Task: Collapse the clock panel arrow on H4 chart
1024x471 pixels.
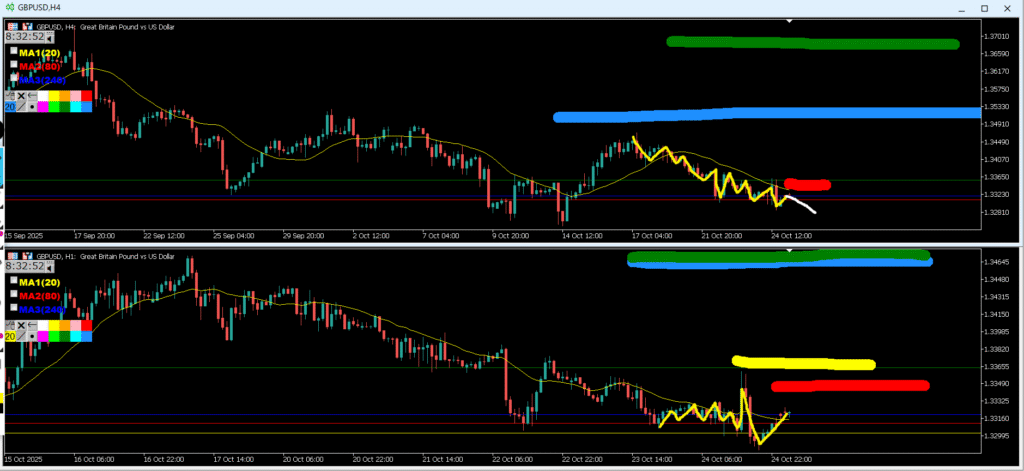Action: [x=50, y=38]
